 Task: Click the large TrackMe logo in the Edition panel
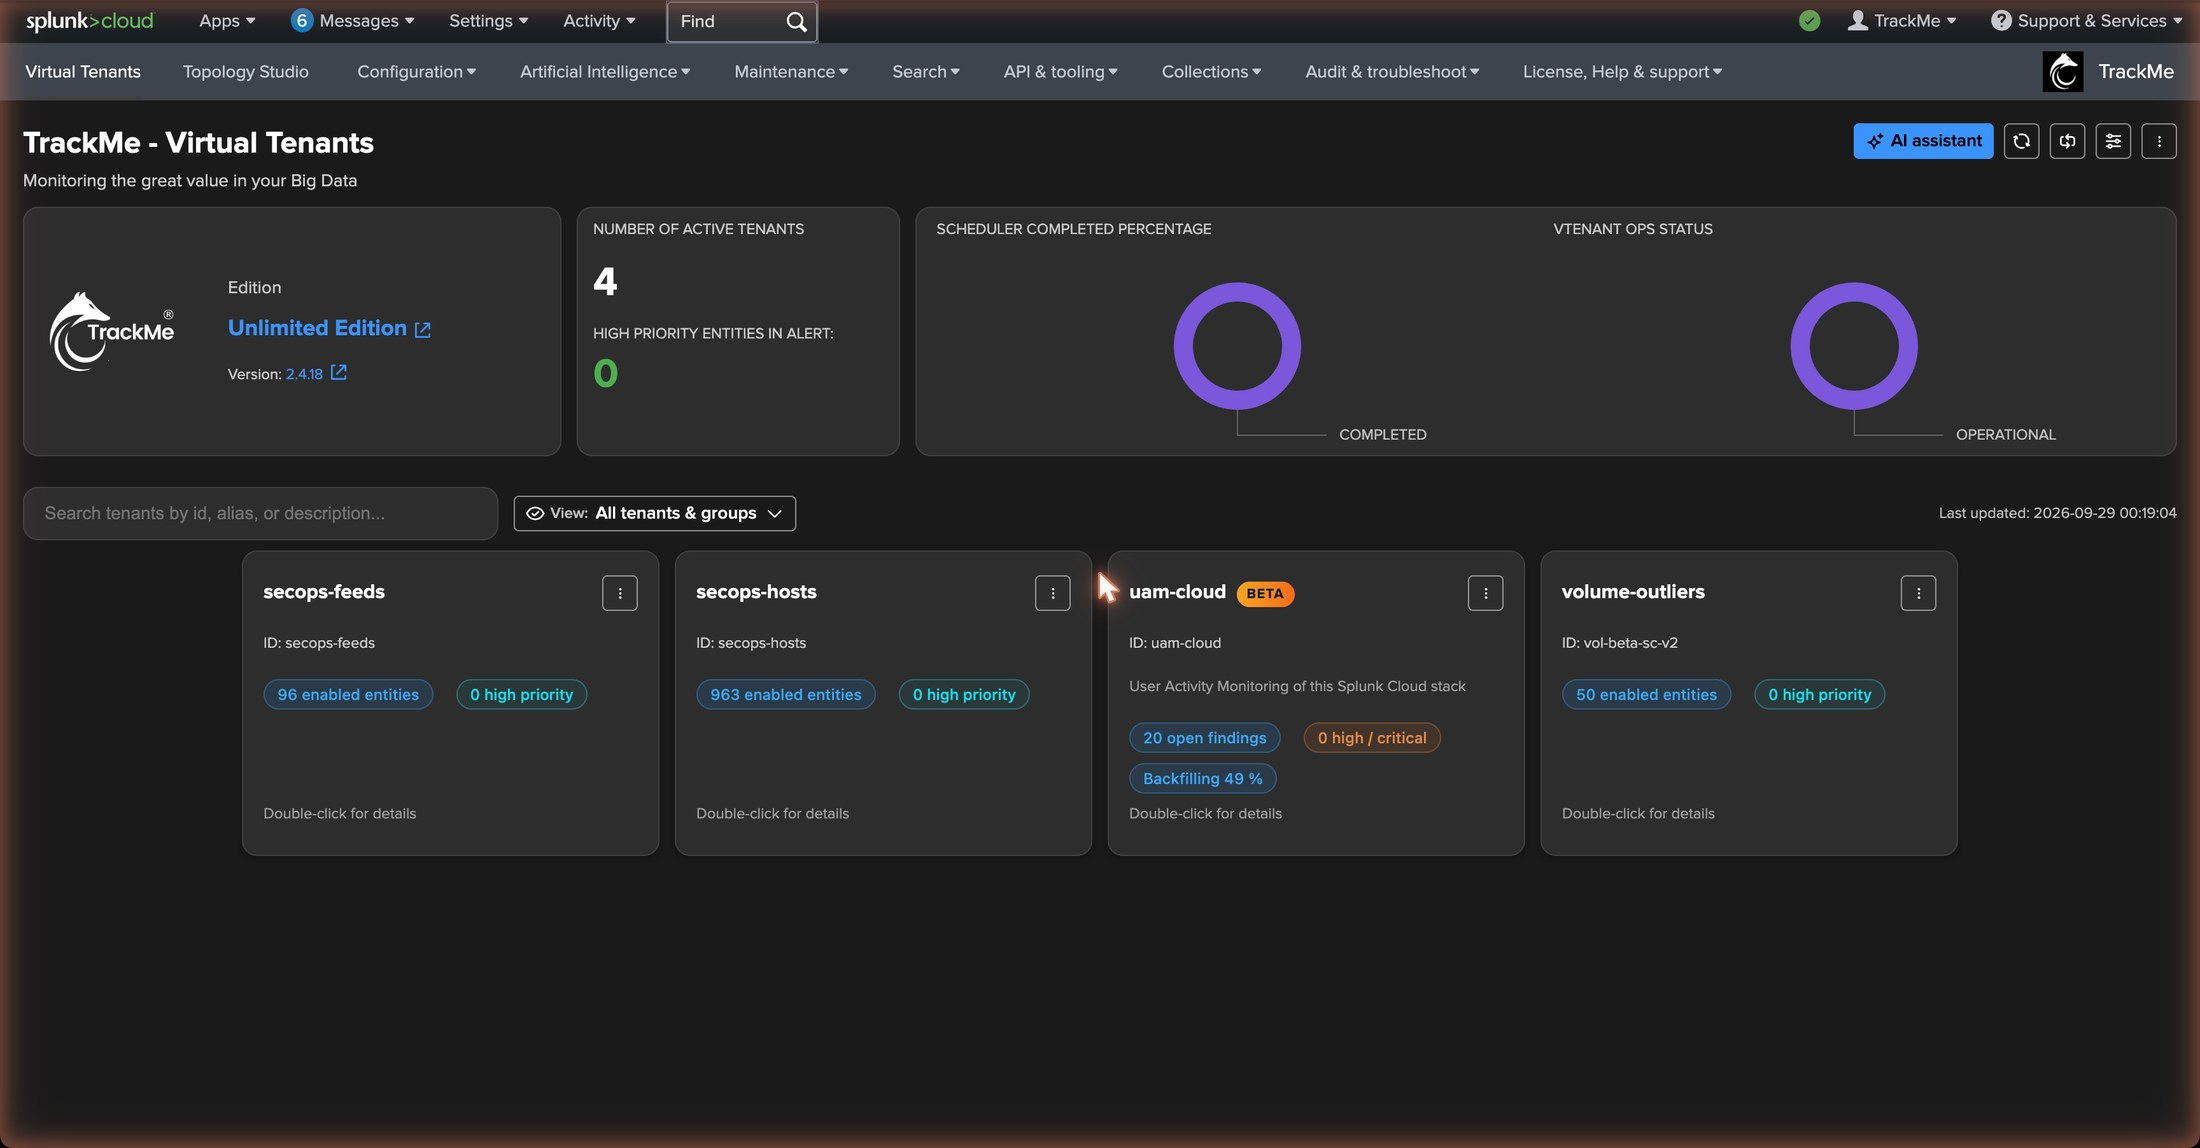coord(112,331)
